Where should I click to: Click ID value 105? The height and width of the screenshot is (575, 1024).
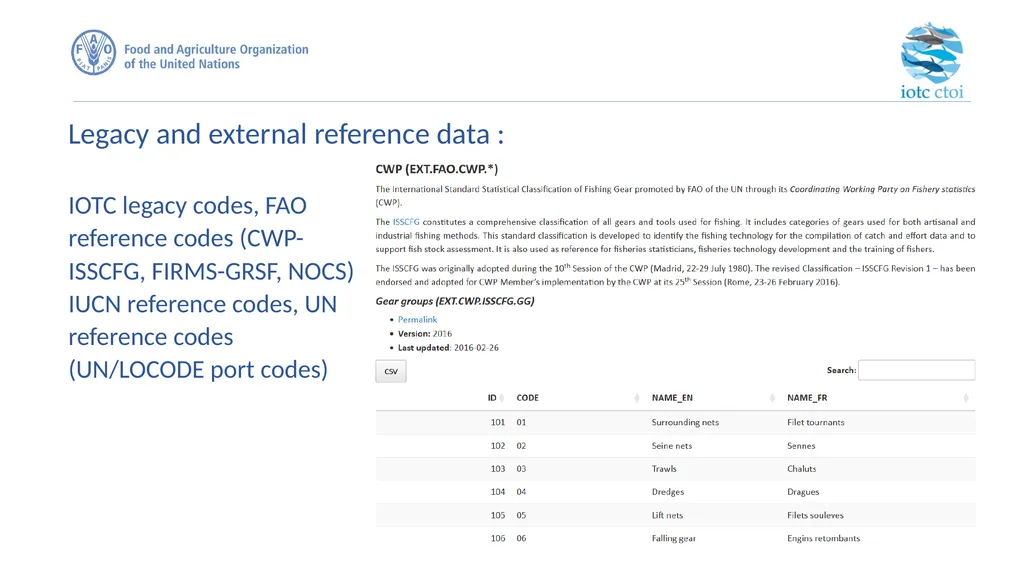pos(498,515)
